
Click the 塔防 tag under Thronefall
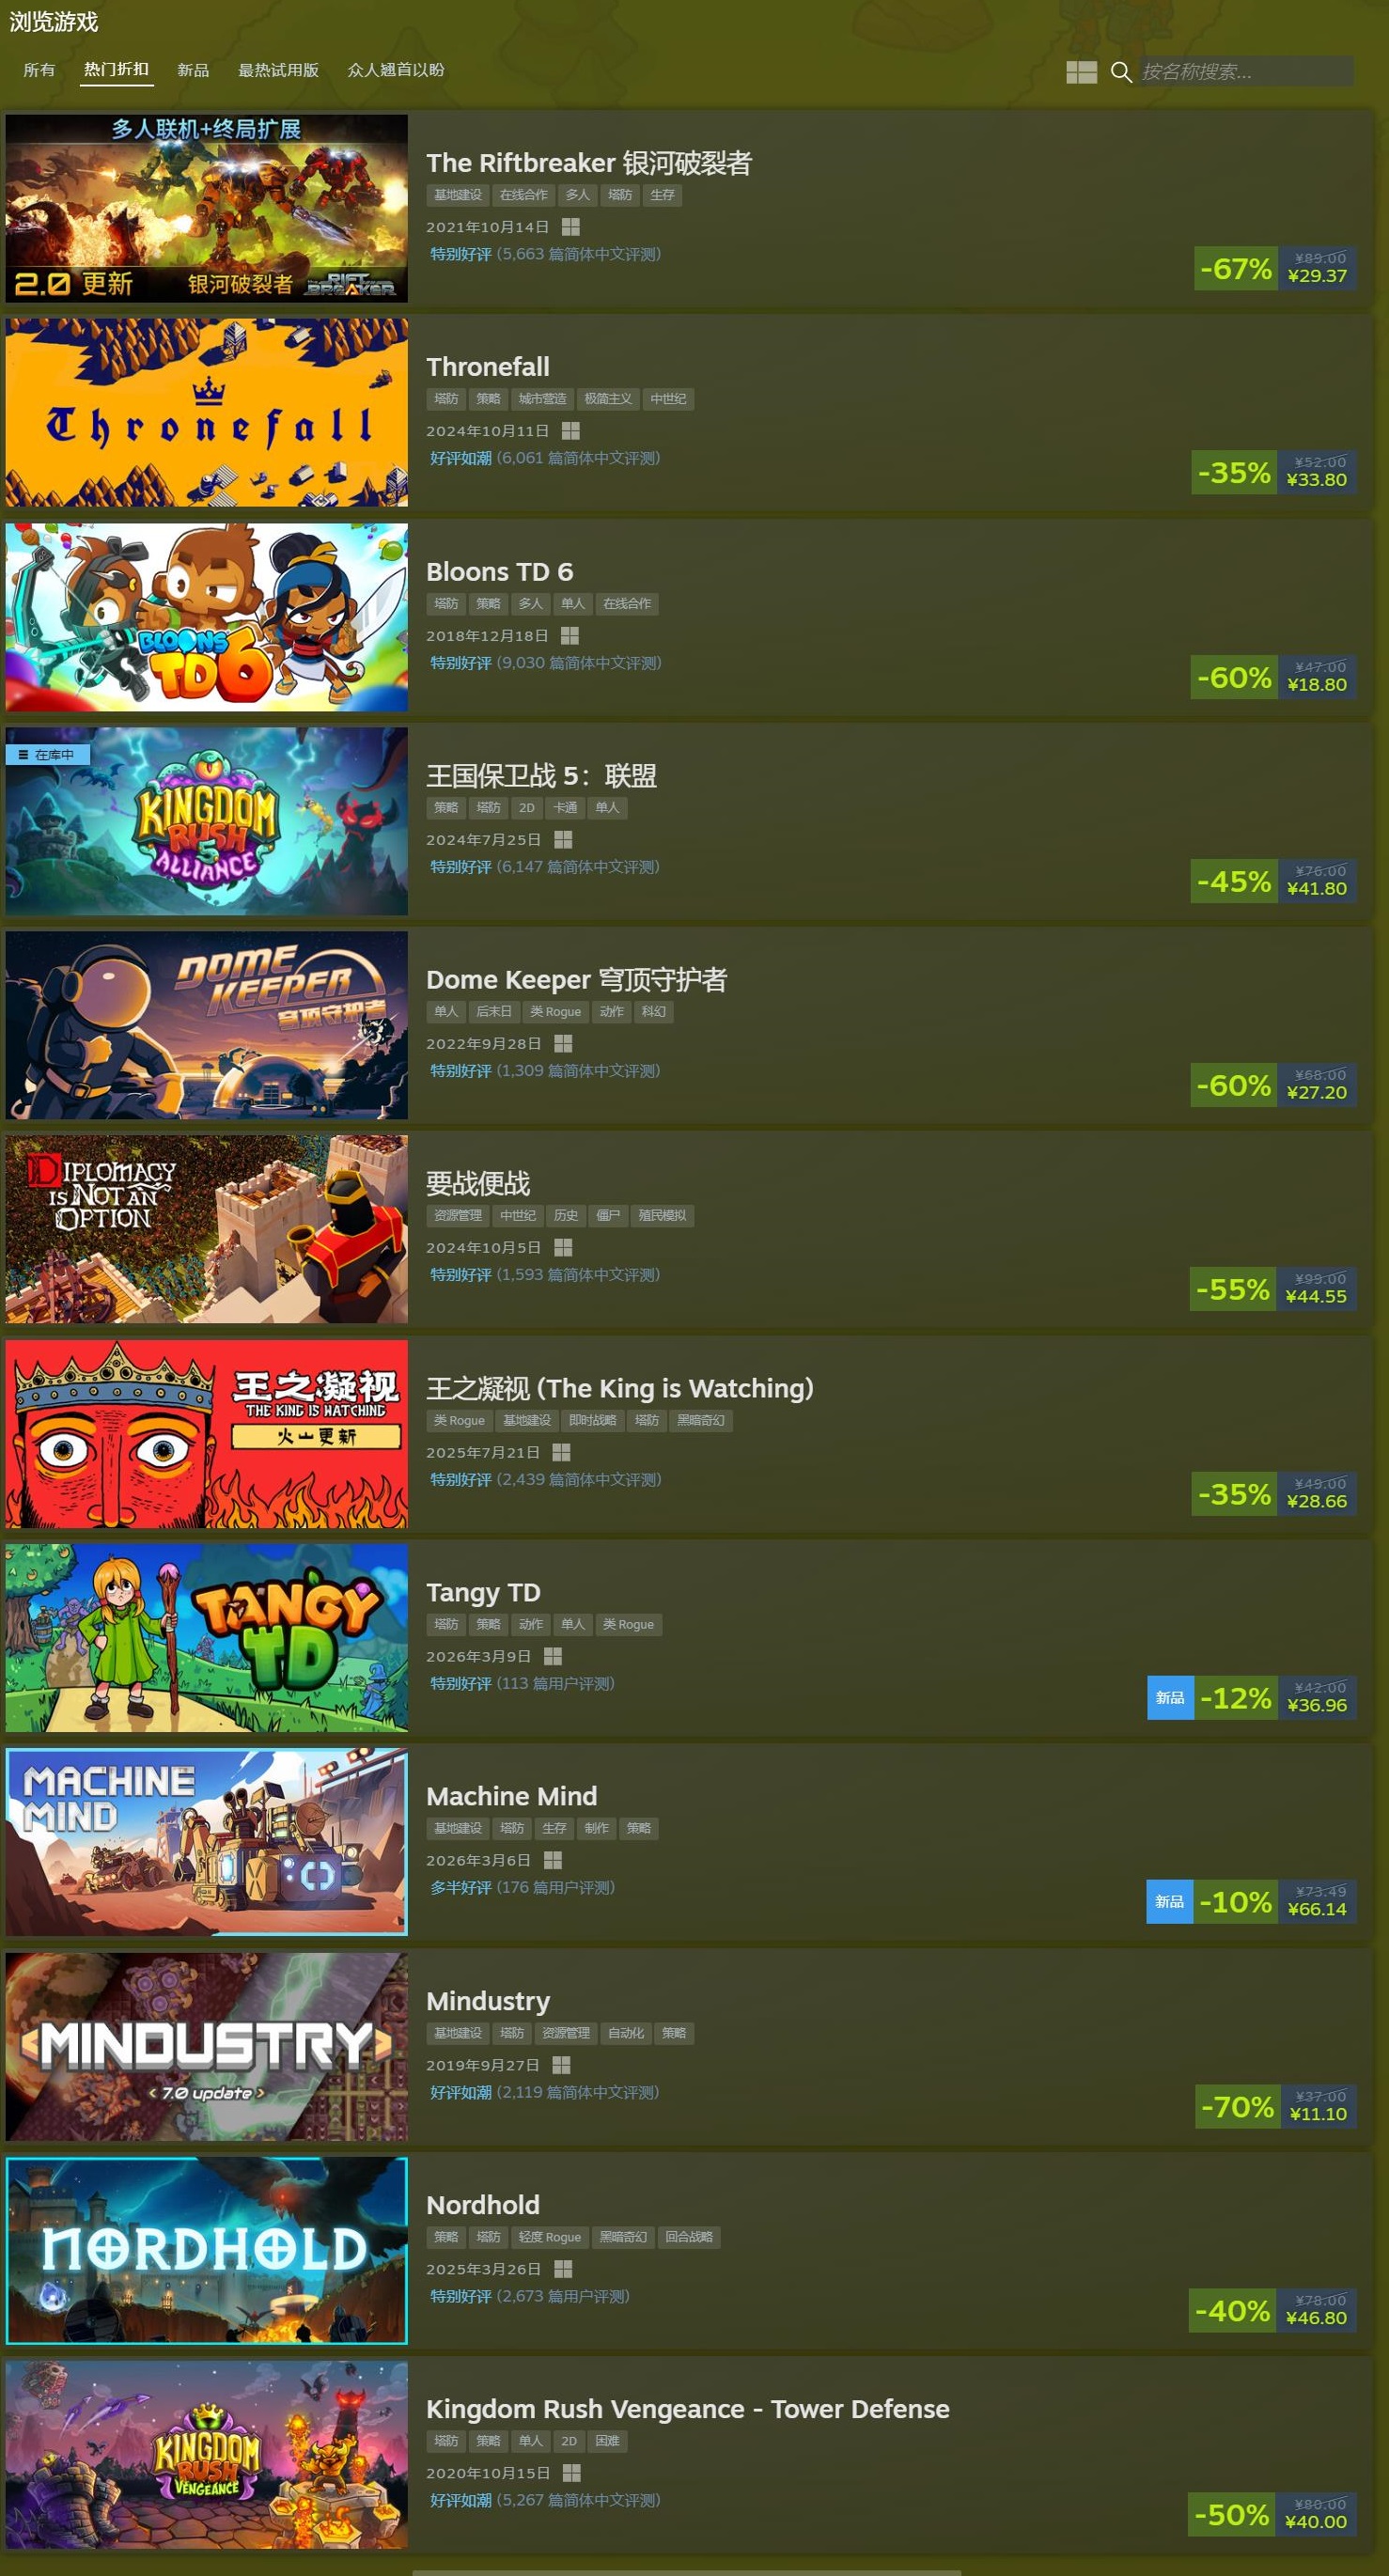(446, 399)
